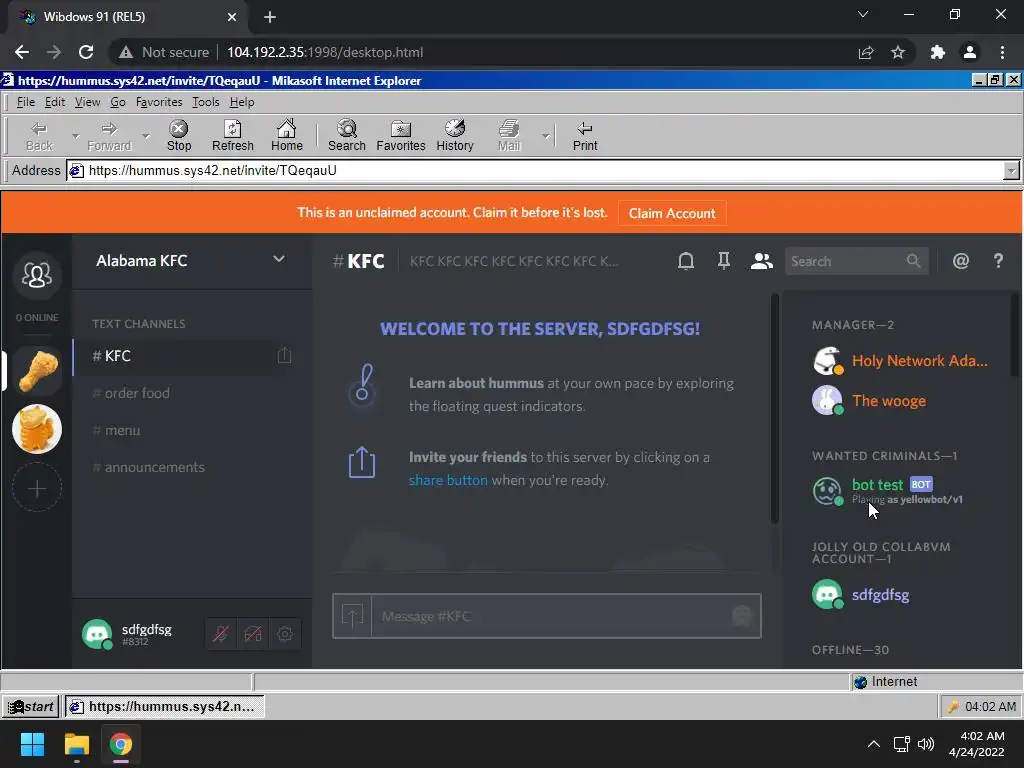Screen dimensions: 1024x768
Task: Select the orange cat server icon
Action: pyautogui.click(x=37, y=429)
